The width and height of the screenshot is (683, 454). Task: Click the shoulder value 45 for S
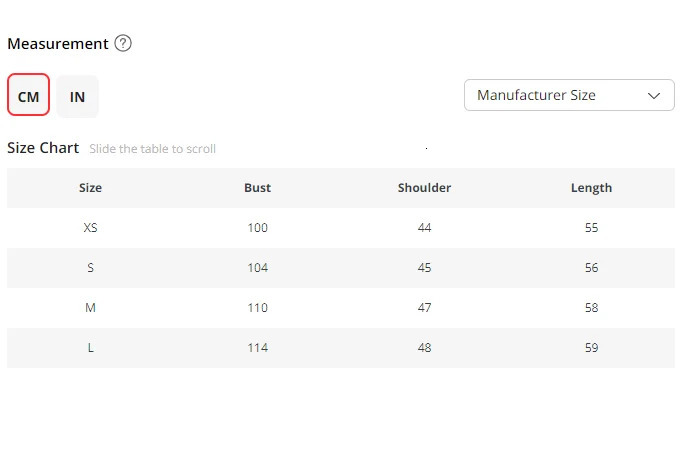click(x=424, y=268)
